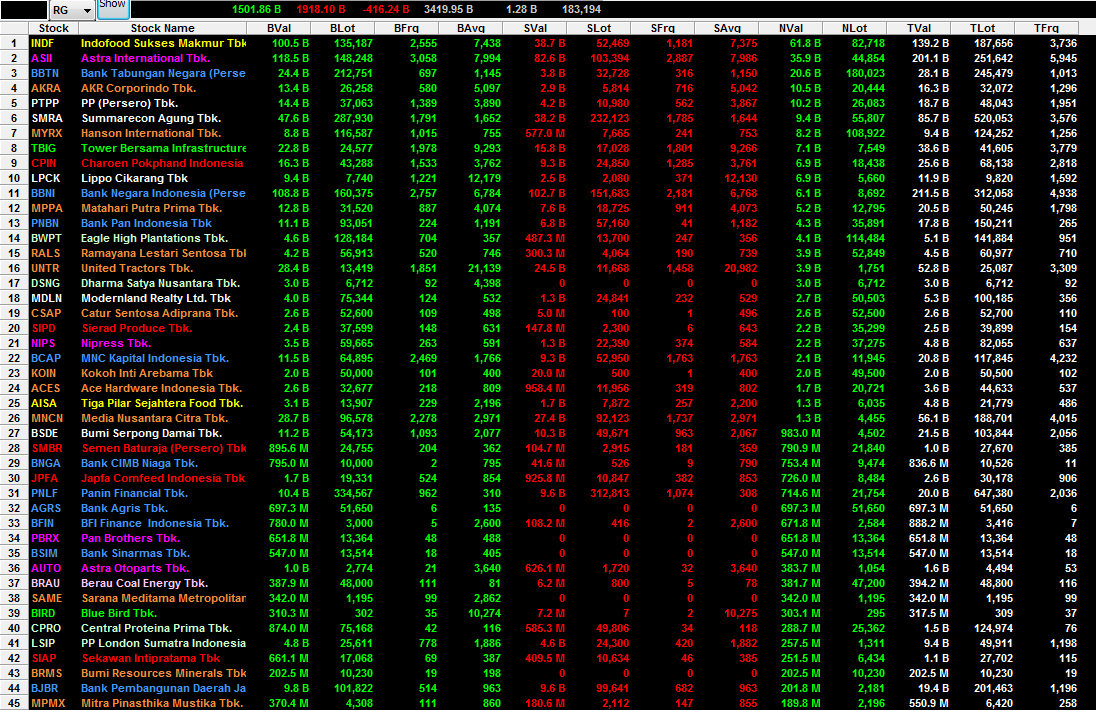Sort by the TVal column header

pyautogui.click(x=919, y=28)
